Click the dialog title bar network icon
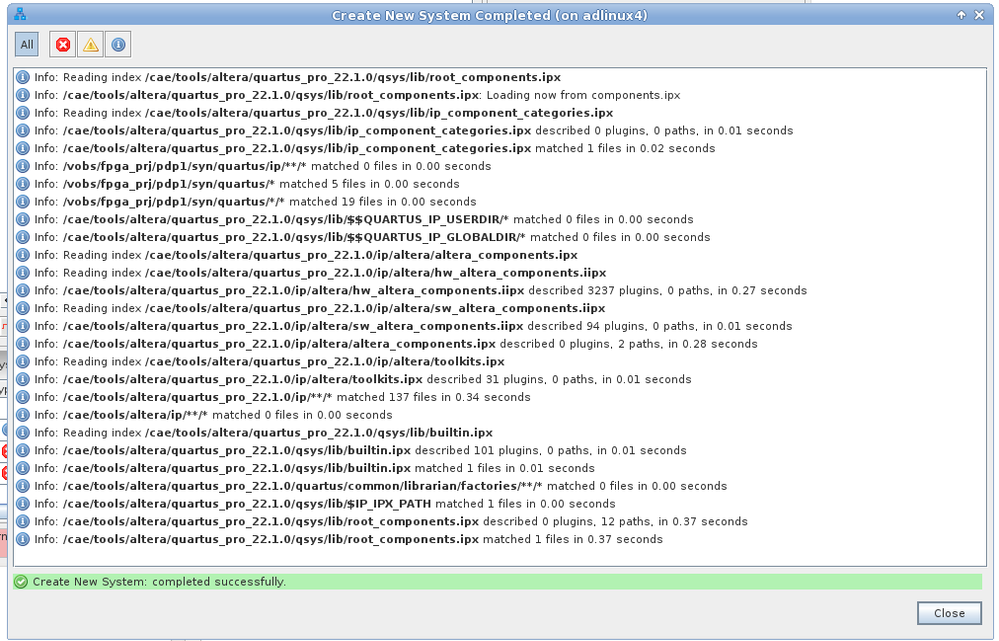The image size is (999, 641). point(20,14)
